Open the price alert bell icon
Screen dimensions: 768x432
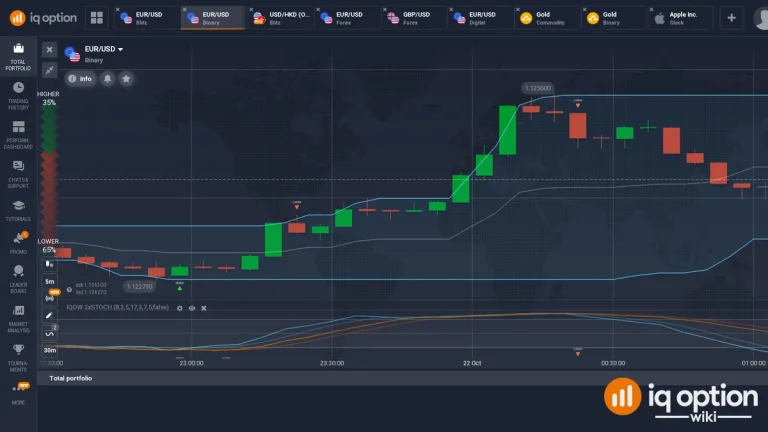(107, 78)
